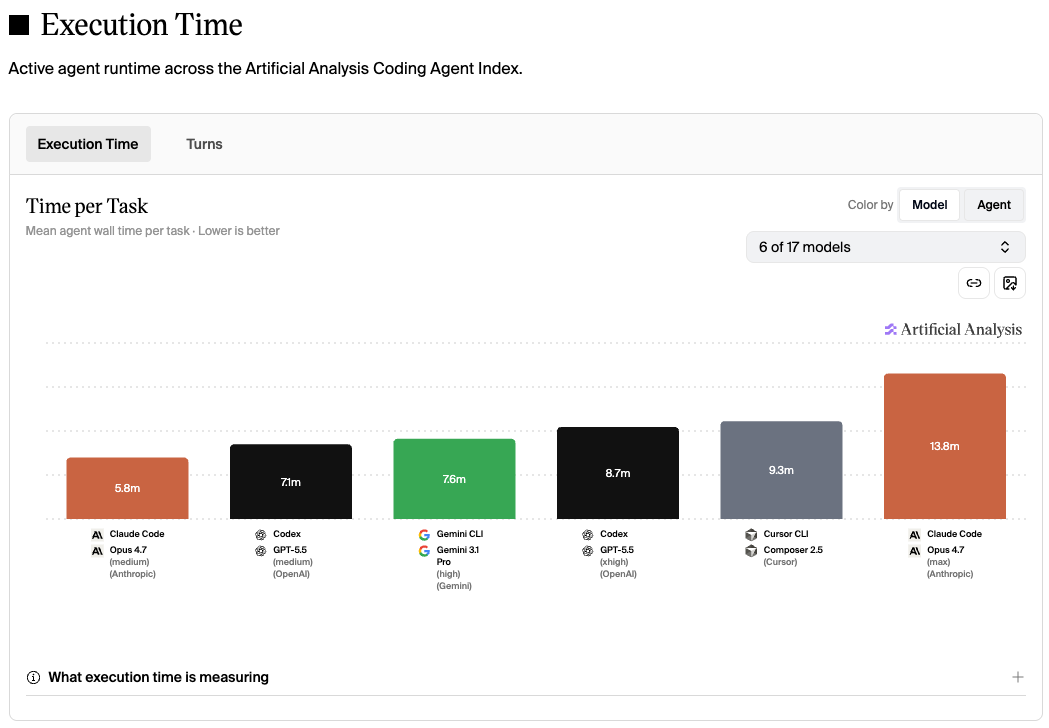Click Cursor cube icon beside Composer 2.5
This screenshot has width=1049, height=728.
(751, 551)
